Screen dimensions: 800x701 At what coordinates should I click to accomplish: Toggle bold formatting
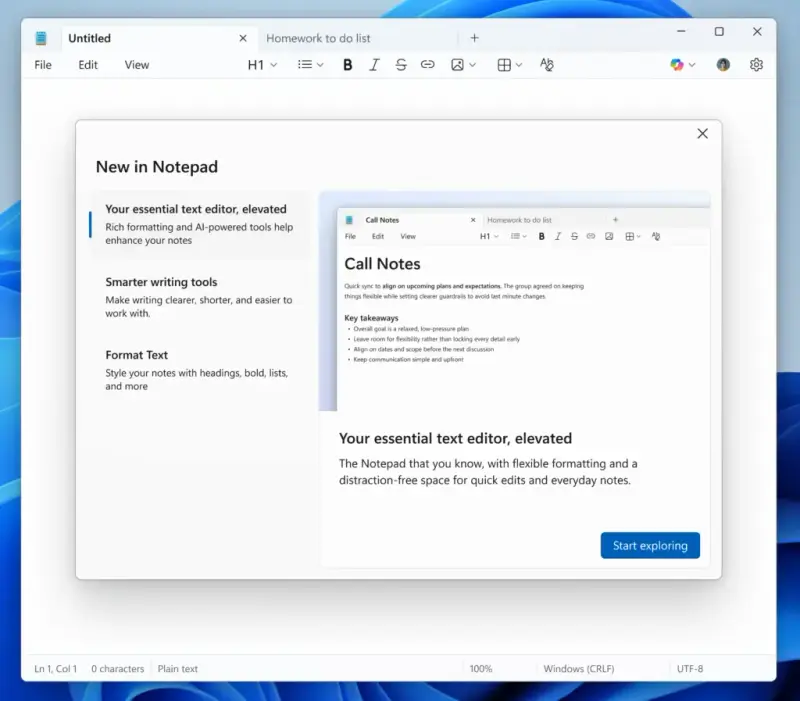[347, 64]
